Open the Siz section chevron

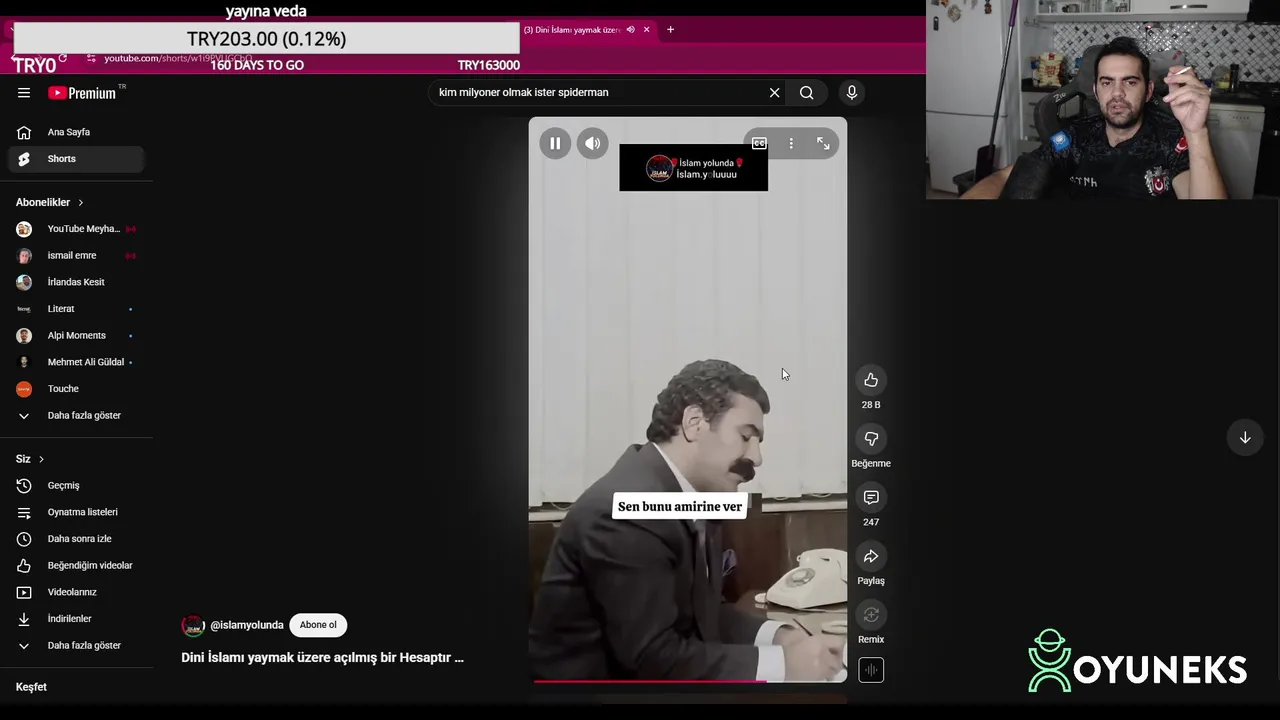point(41,459)
